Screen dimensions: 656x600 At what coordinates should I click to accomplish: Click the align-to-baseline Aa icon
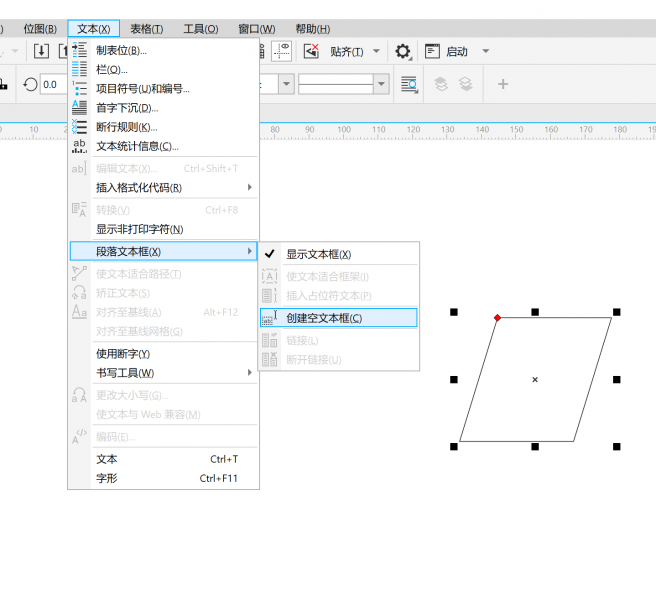click(x=79, y=312)
